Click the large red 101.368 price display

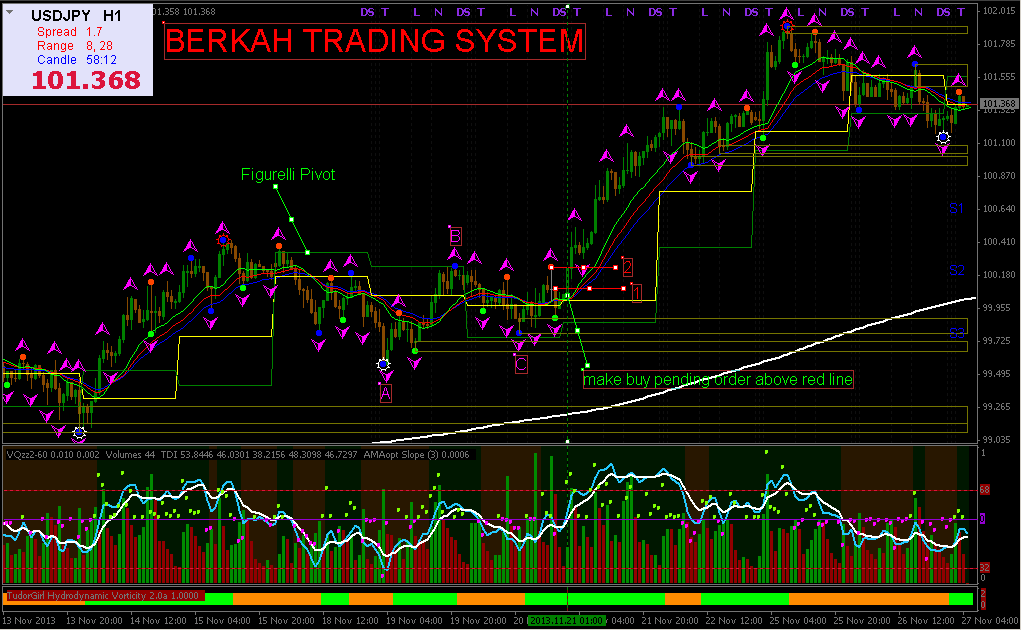[x=86, y=80]
